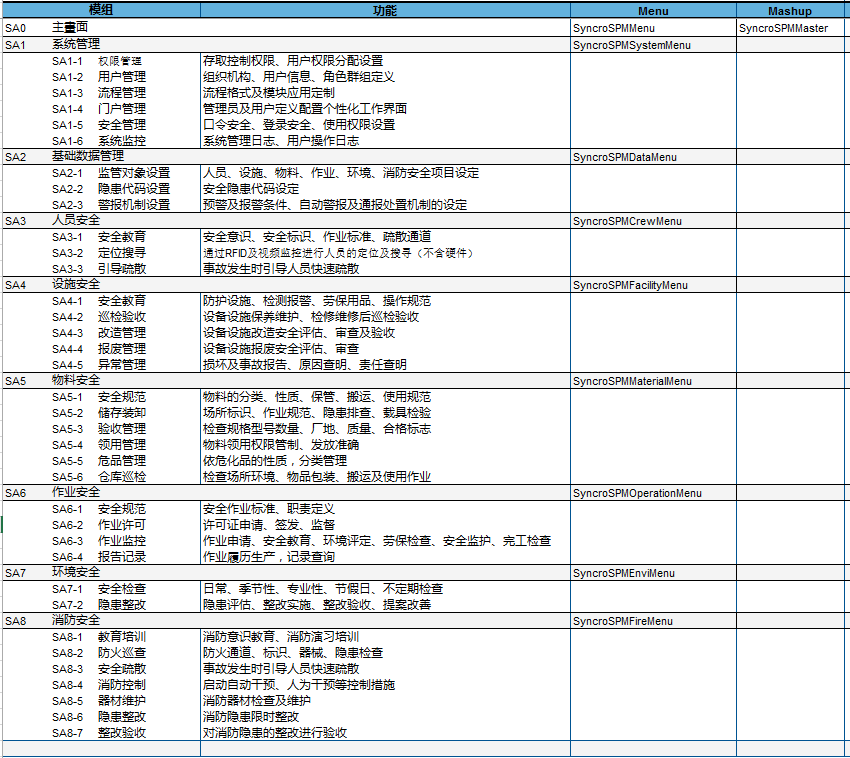Click the SA5-5 危品管理 cell
Viewport: 850px width, 758px height.
pyautogui.click(x=101, y=461)
